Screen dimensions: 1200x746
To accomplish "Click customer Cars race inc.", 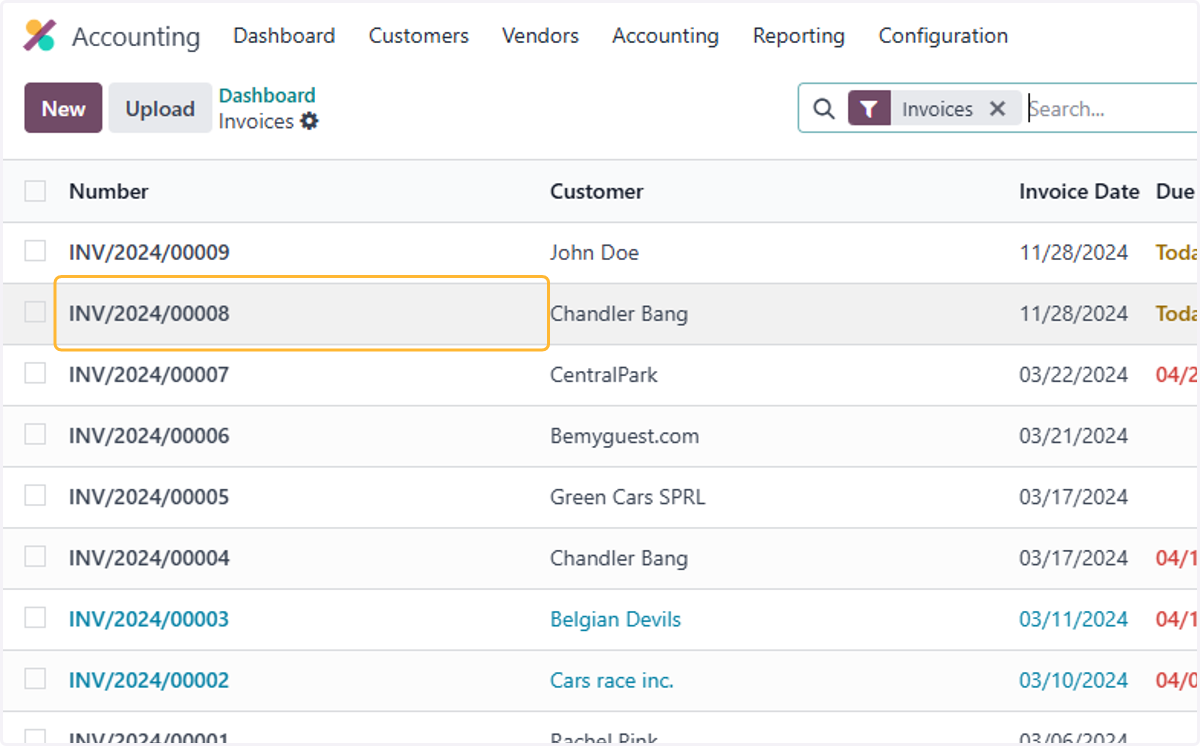I will click(612, 679).
